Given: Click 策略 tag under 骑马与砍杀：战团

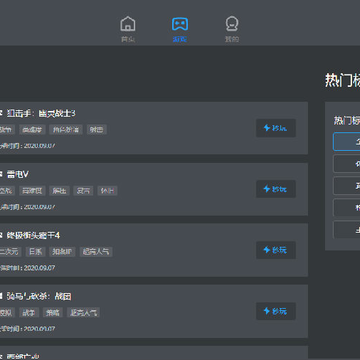Looking at the screenshot, I should click(x=53, y=313).
